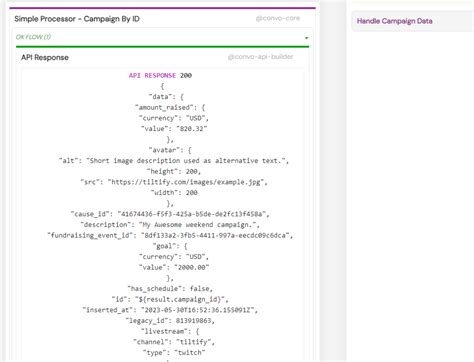The width and height of the screenshot is (474, 362).
Task: Click the fundraising_event_id line
Action: 170,235
